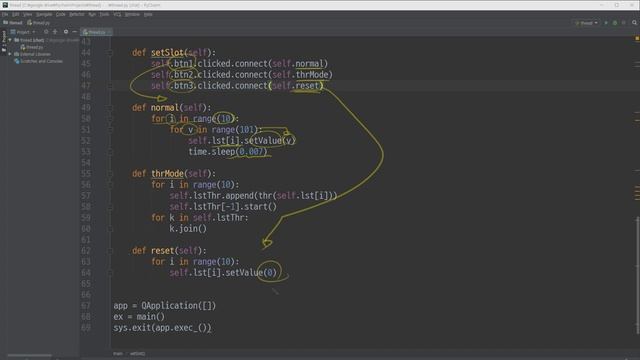Viewport: 640px width, 360px height.
Task: Hide the Project panel with minus icon
Action: pos(75,32)
